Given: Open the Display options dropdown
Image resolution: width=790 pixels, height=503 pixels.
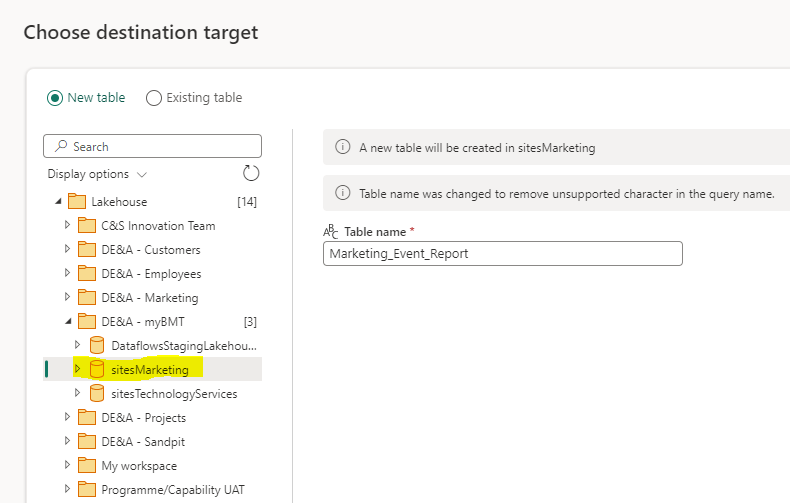Looking at the screenshot, I should [x=97, y=174].
